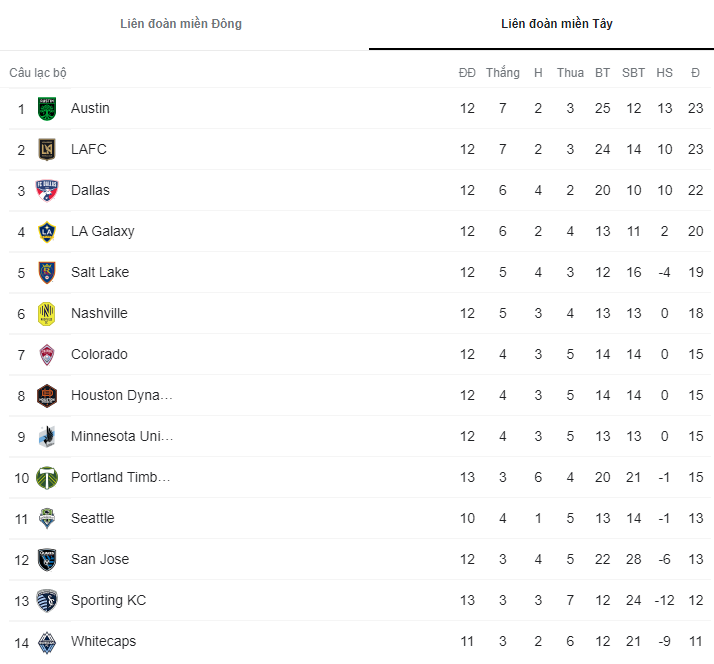Click the Colorado Rapids crest icon
The width and height of the screenshot is (714, 664).
pyautogui.click(x=47, y=354)
